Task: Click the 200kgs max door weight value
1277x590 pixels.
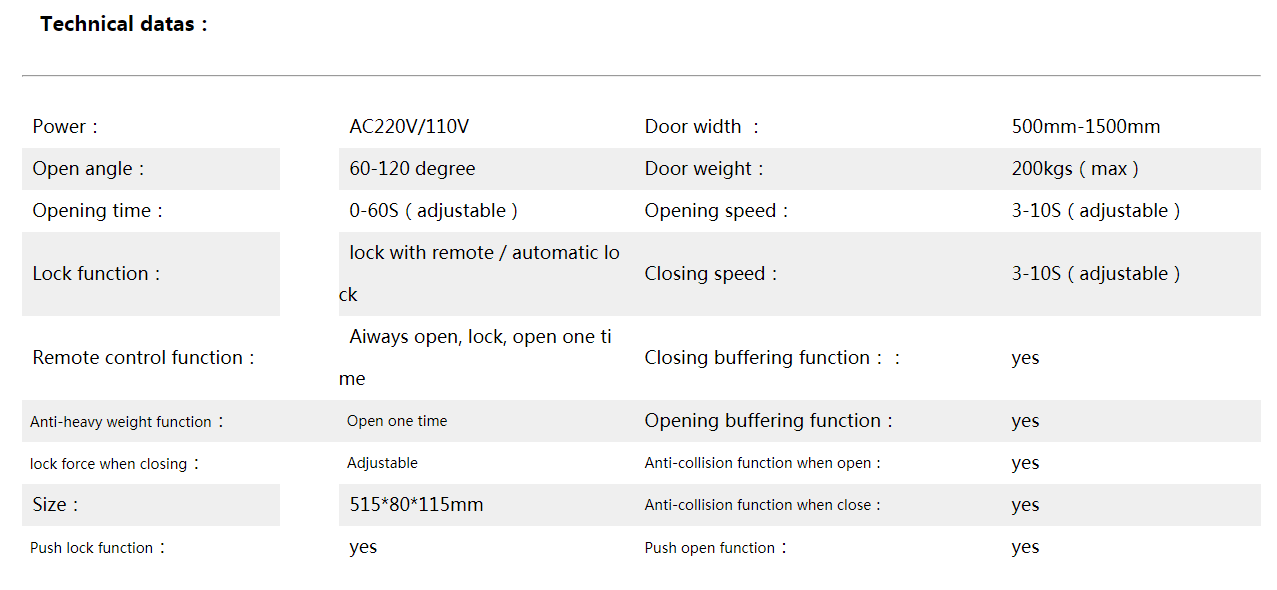Action: (1075, 169)
